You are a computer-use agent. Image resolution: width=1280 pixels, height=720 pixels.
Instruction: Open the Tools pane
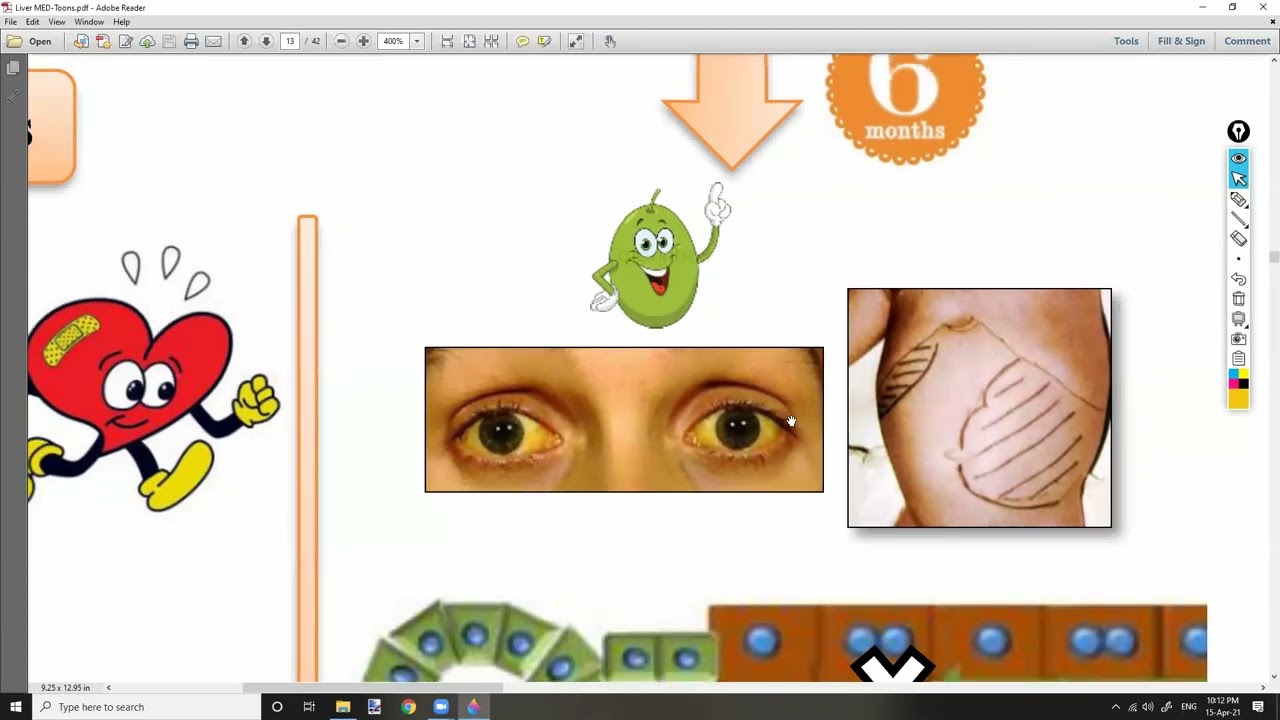click(1126, 41)
